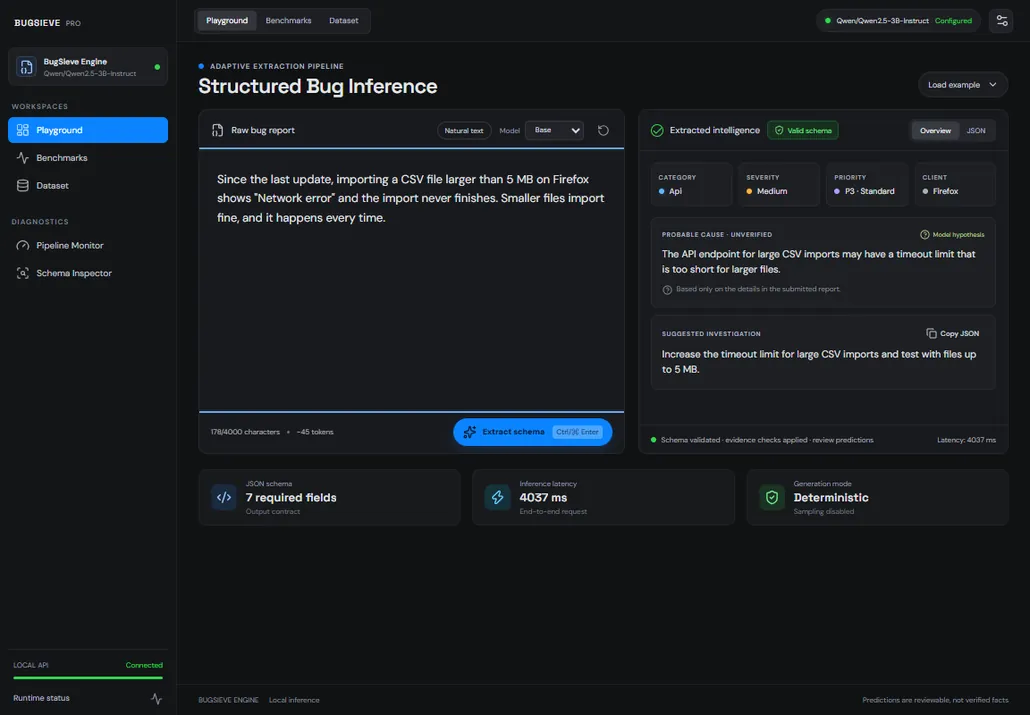Viewport: 1030px width, 715px height.
Task: Click the green status dot on BugSieve Engine card
Action: 157,66
